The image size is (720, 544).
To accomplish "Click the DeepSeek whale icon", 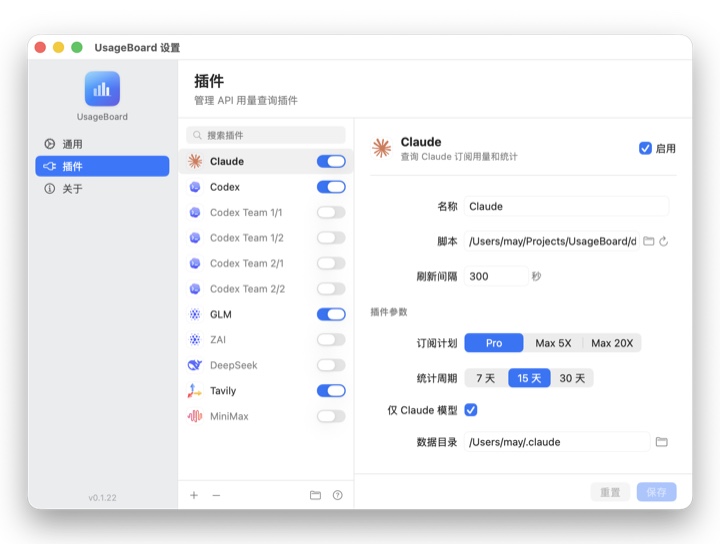I will [x=195, y=365].
